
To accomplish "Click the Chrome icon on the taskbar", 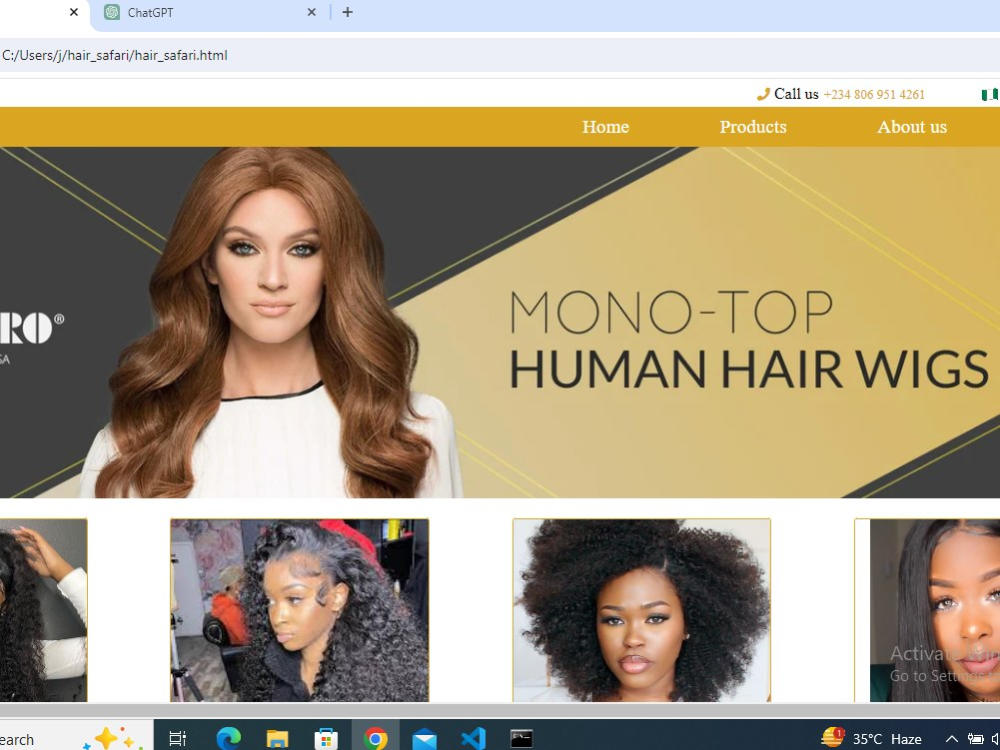I will [375, 739].
